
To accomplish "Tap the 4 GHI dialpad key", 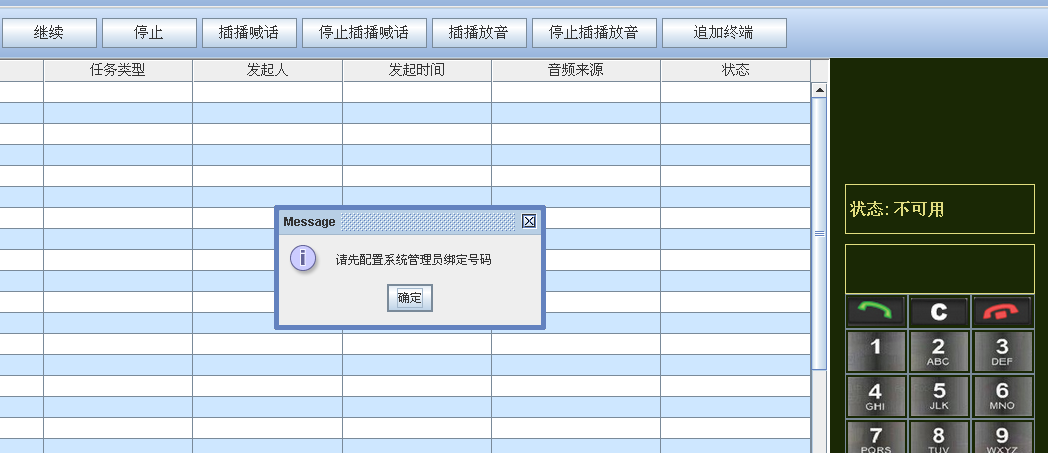I will pyautogui.click(x=876, y=396).
